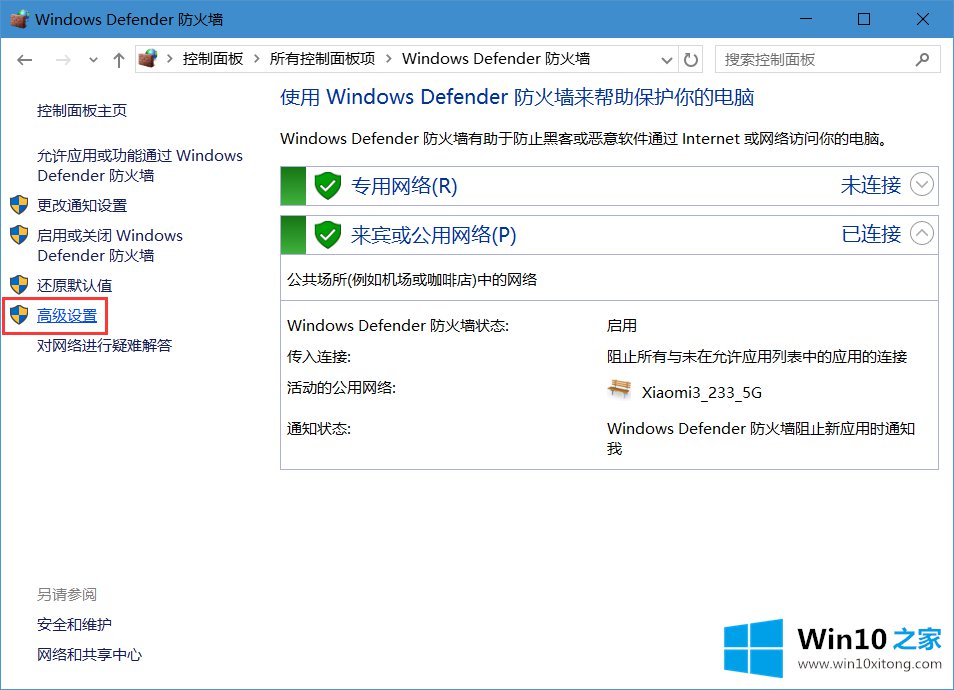Click 来宾或公用网络(P) heading
Image resolution: width=954 pixels, height=690 pixels.
[433, 235]
